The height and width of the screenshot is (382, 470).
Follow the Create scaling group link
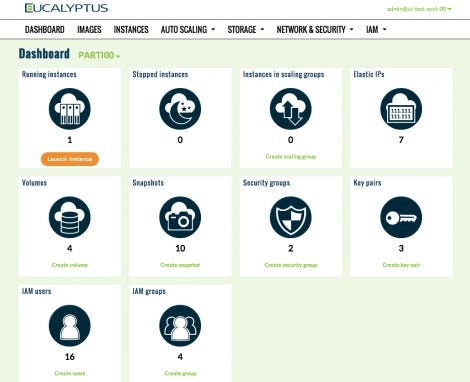[x=291, y=156]
